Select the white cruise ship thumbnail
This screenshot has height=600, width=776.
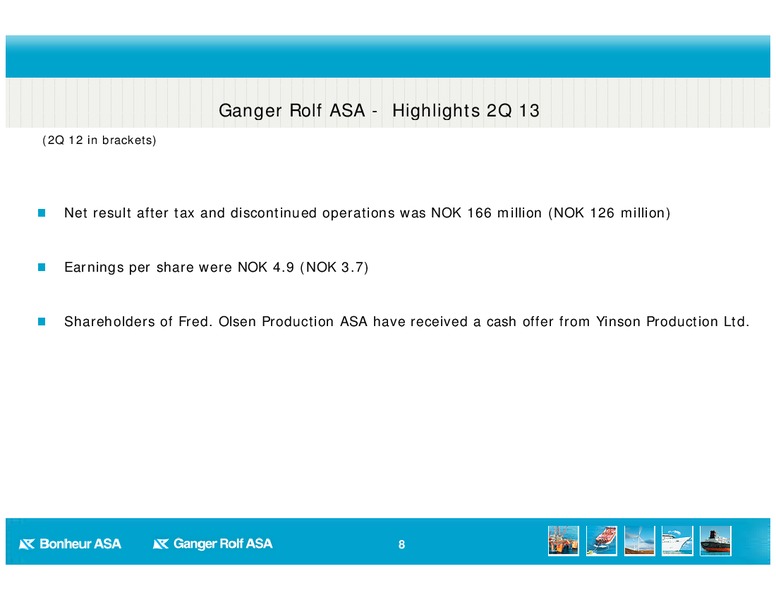pyautogui.click(x=677, y=541)
